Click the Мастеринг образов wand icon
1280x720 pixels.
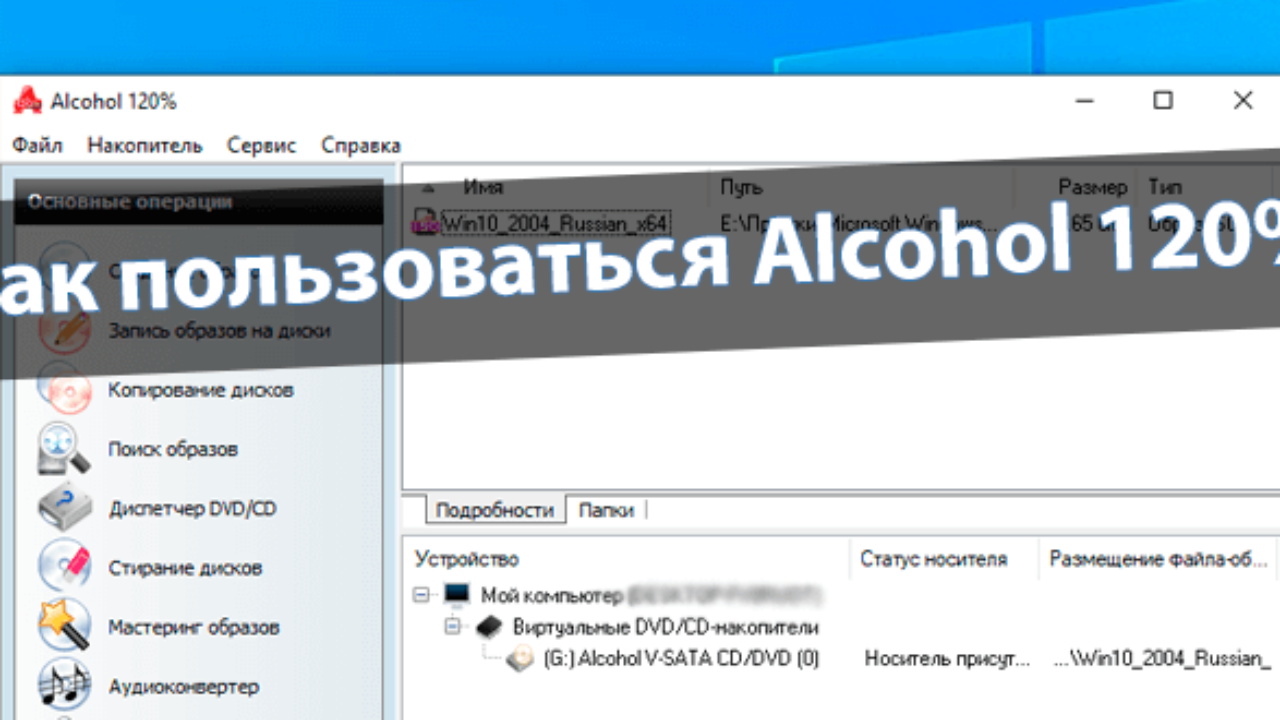[x=65, y=627]
